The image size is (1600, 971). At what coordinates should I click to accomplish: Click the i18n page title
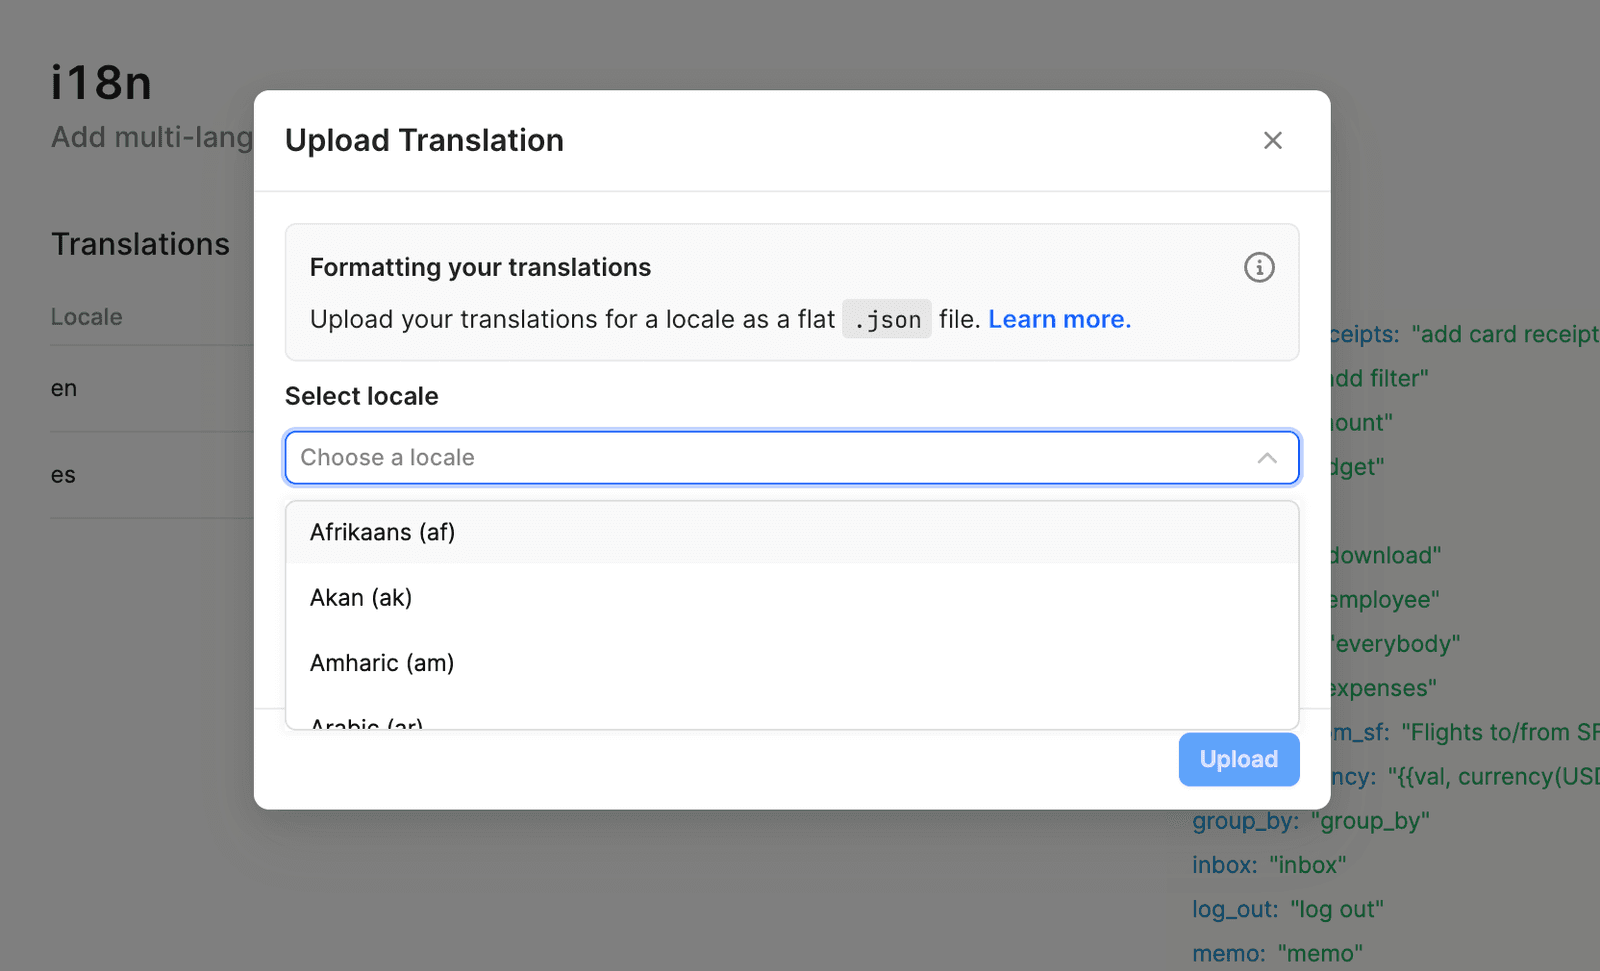[101, 83]
